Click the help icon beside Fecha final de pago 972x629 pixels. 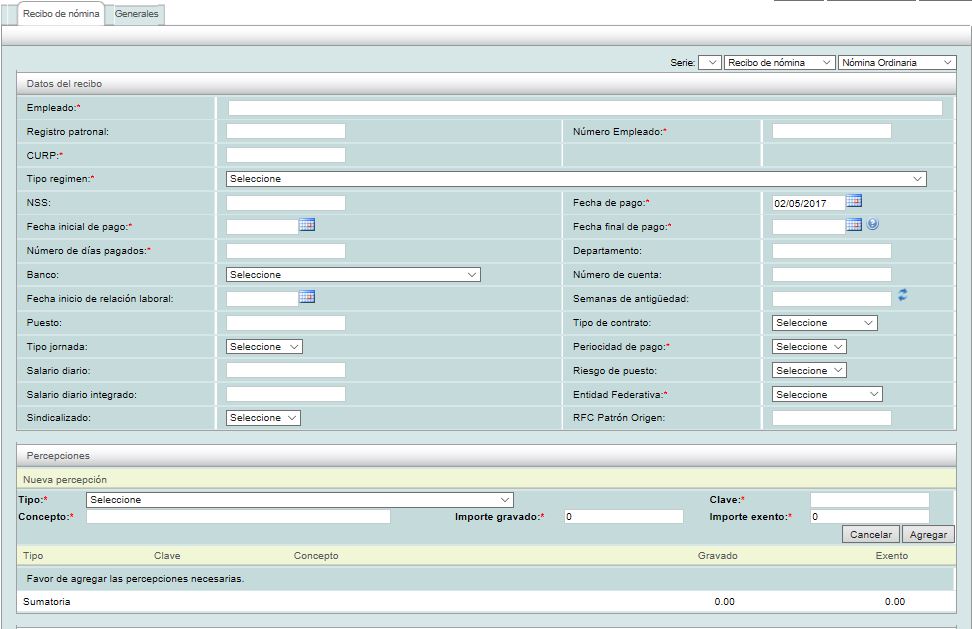point(873,226)
